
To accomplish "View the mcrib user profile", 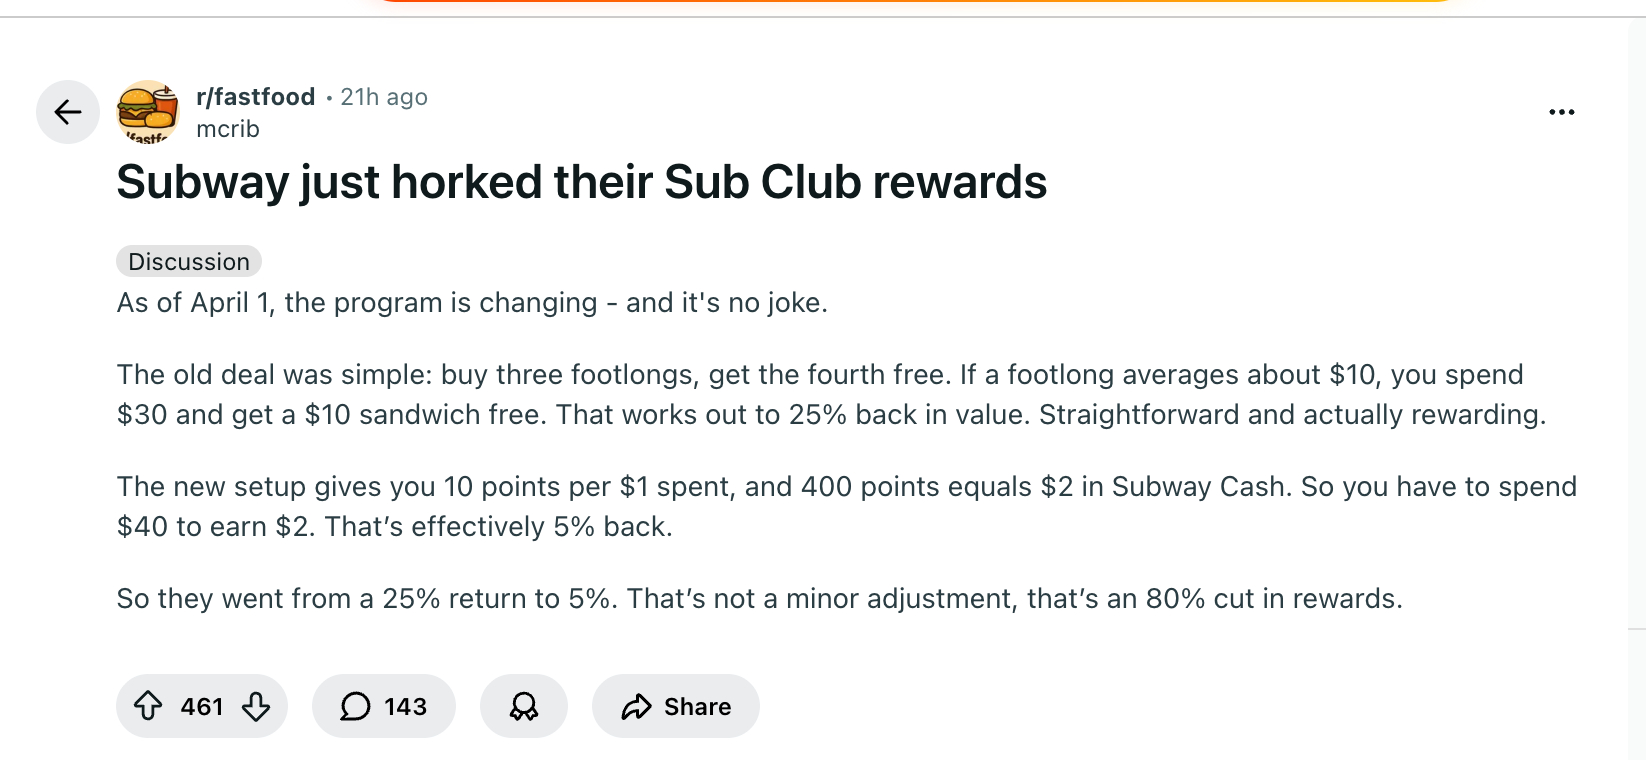I will pos(228,129).
